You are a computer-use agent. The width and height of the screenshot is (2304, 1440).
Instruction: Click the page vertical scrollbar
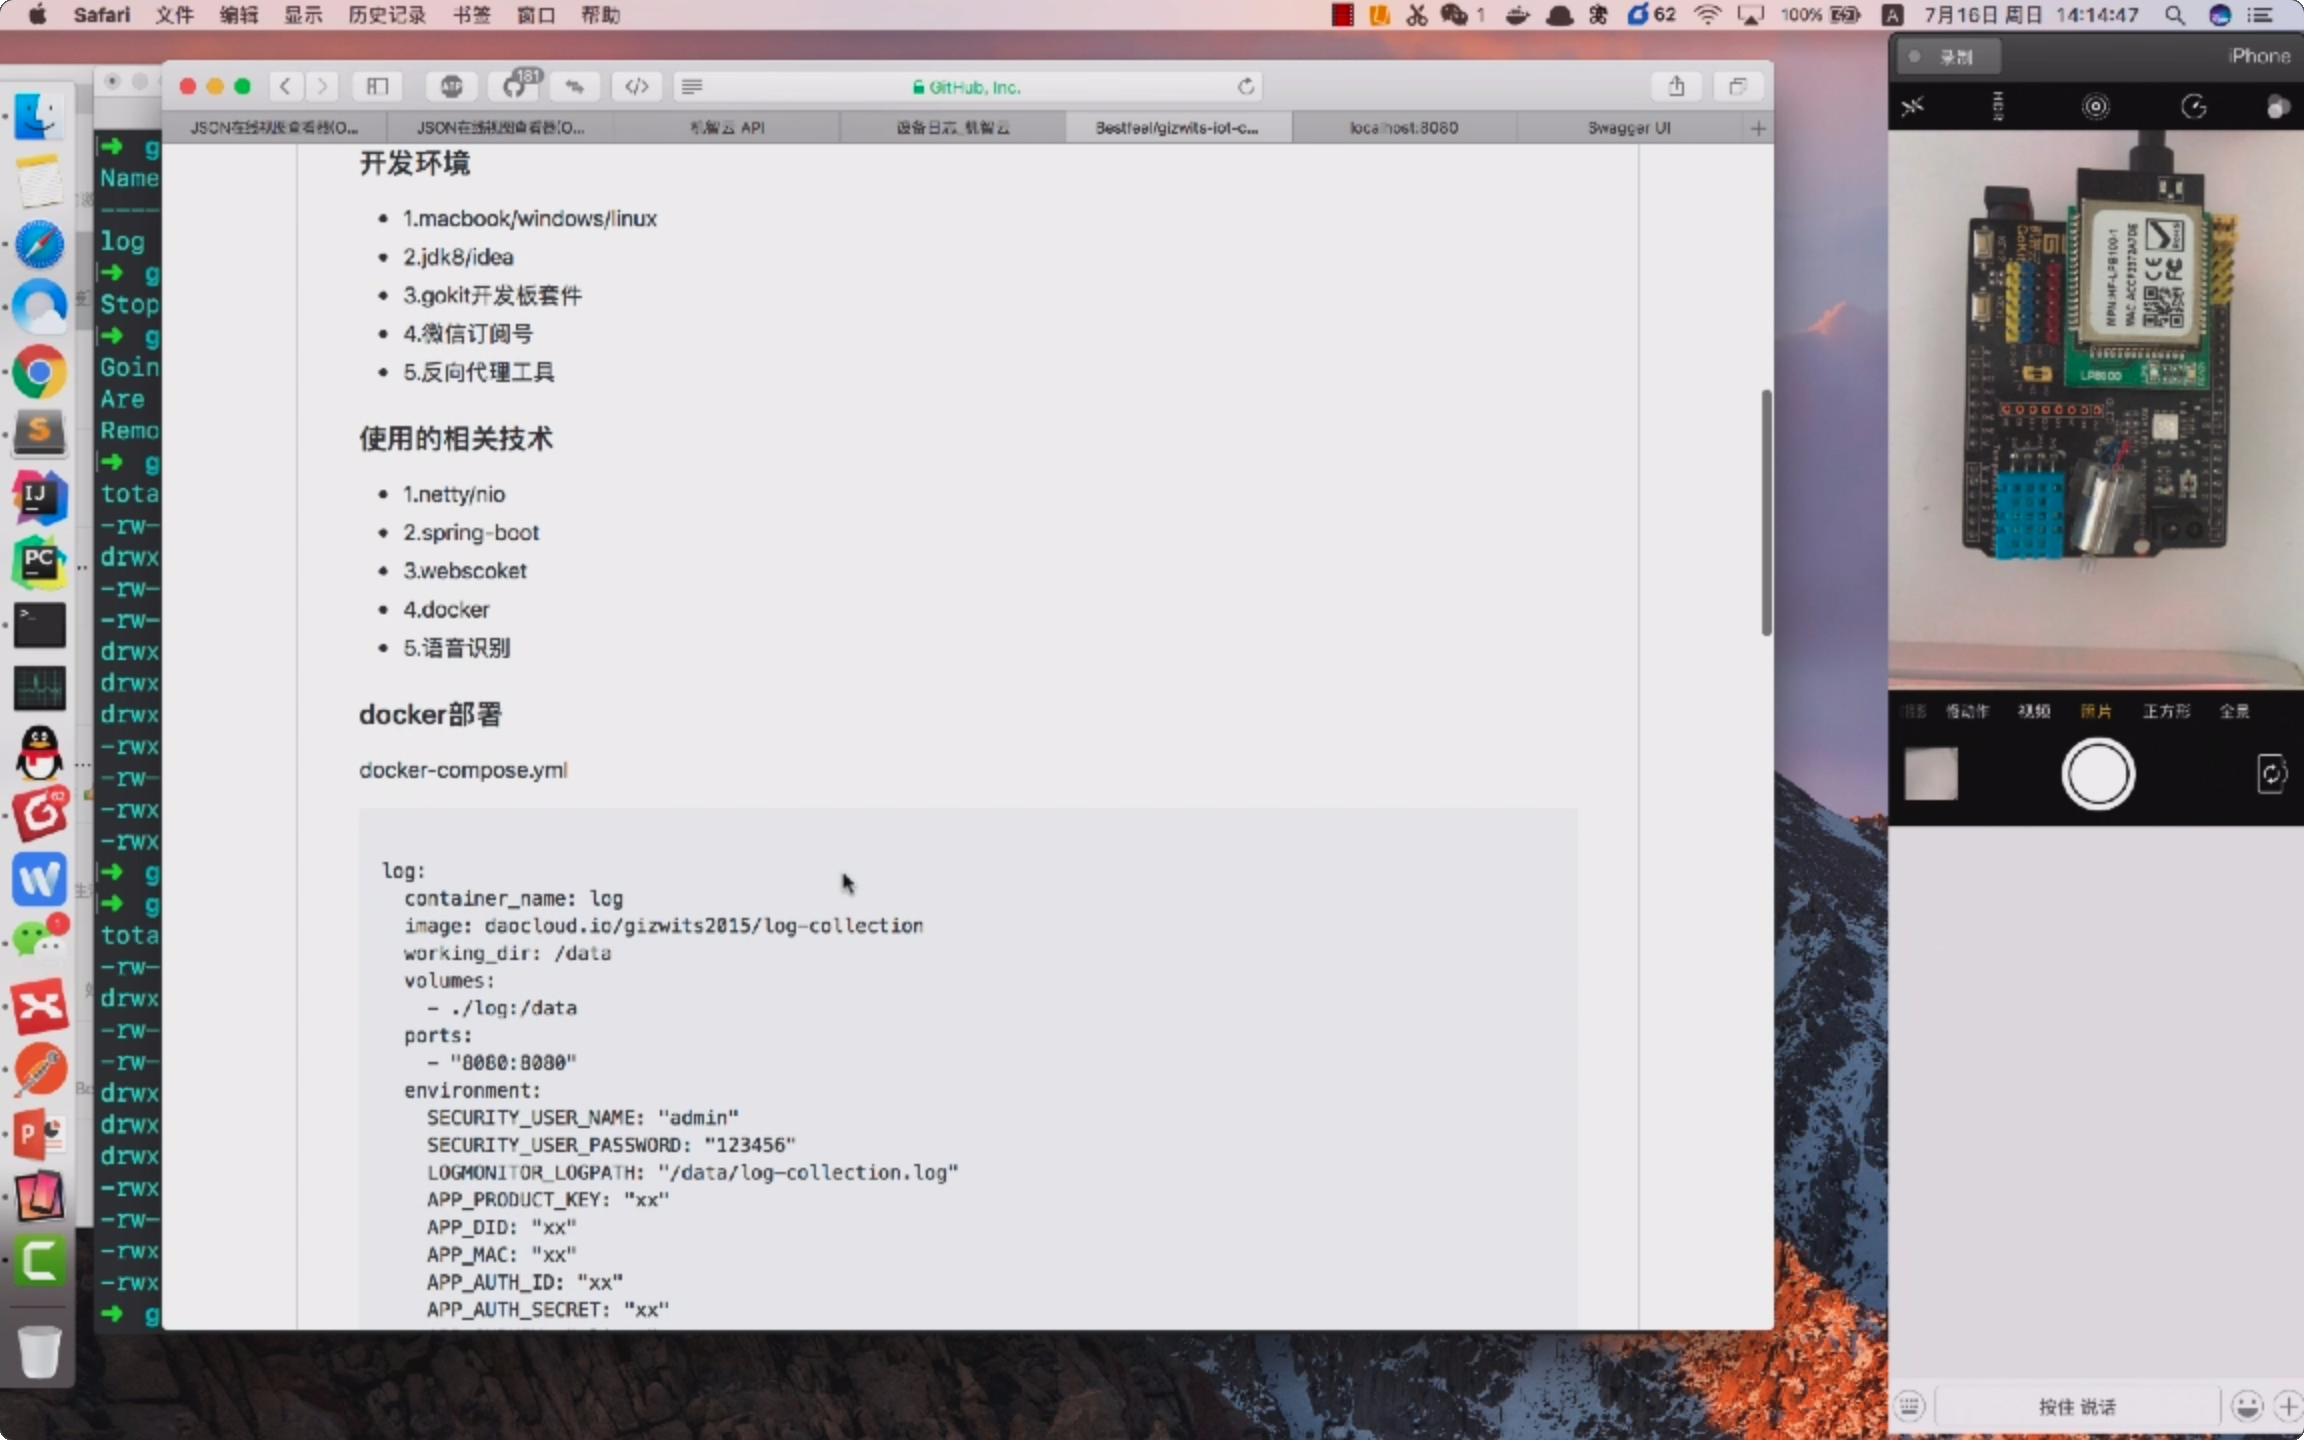(x=1766, y=512)
